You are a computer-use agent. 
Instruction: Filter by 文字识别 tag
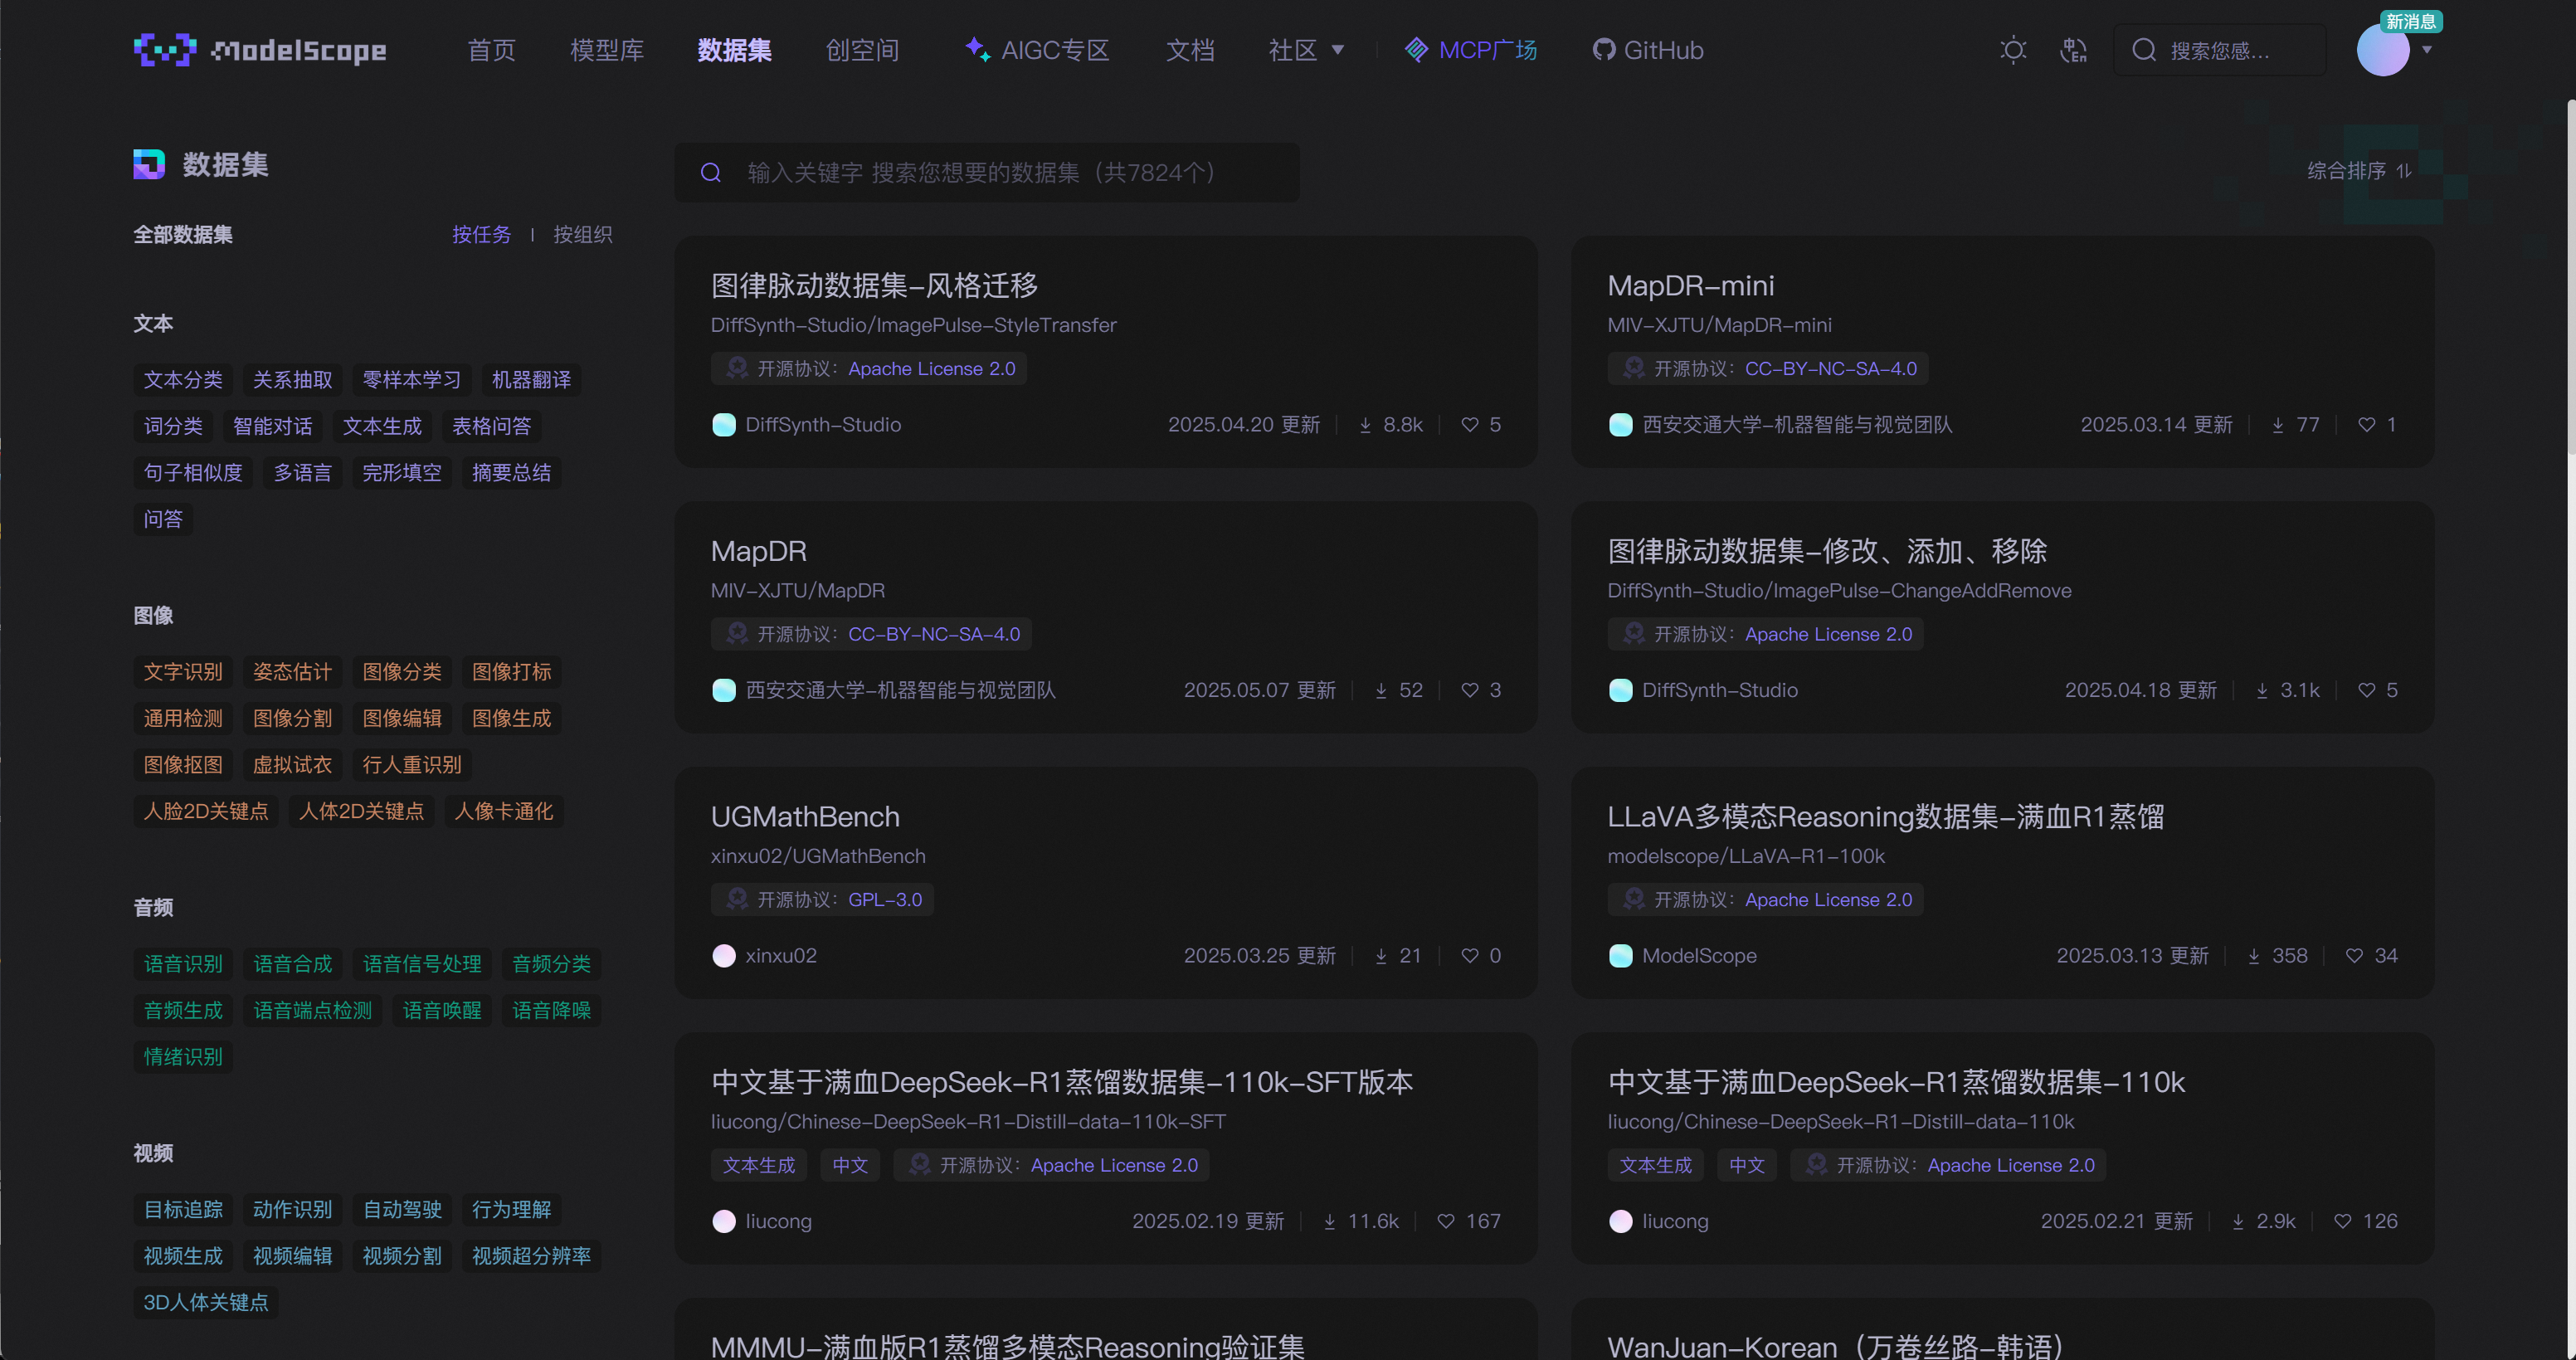[183, 672]
